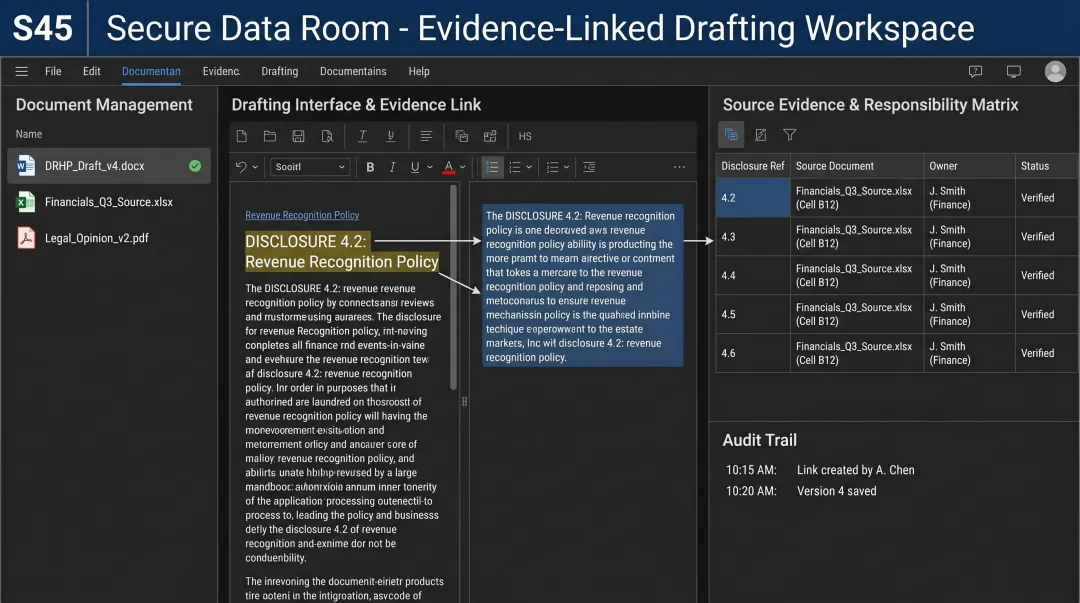This screenshot has width=1080, height=603.
Task: Click the align paragraph lines icon
Action: point(426,136)
